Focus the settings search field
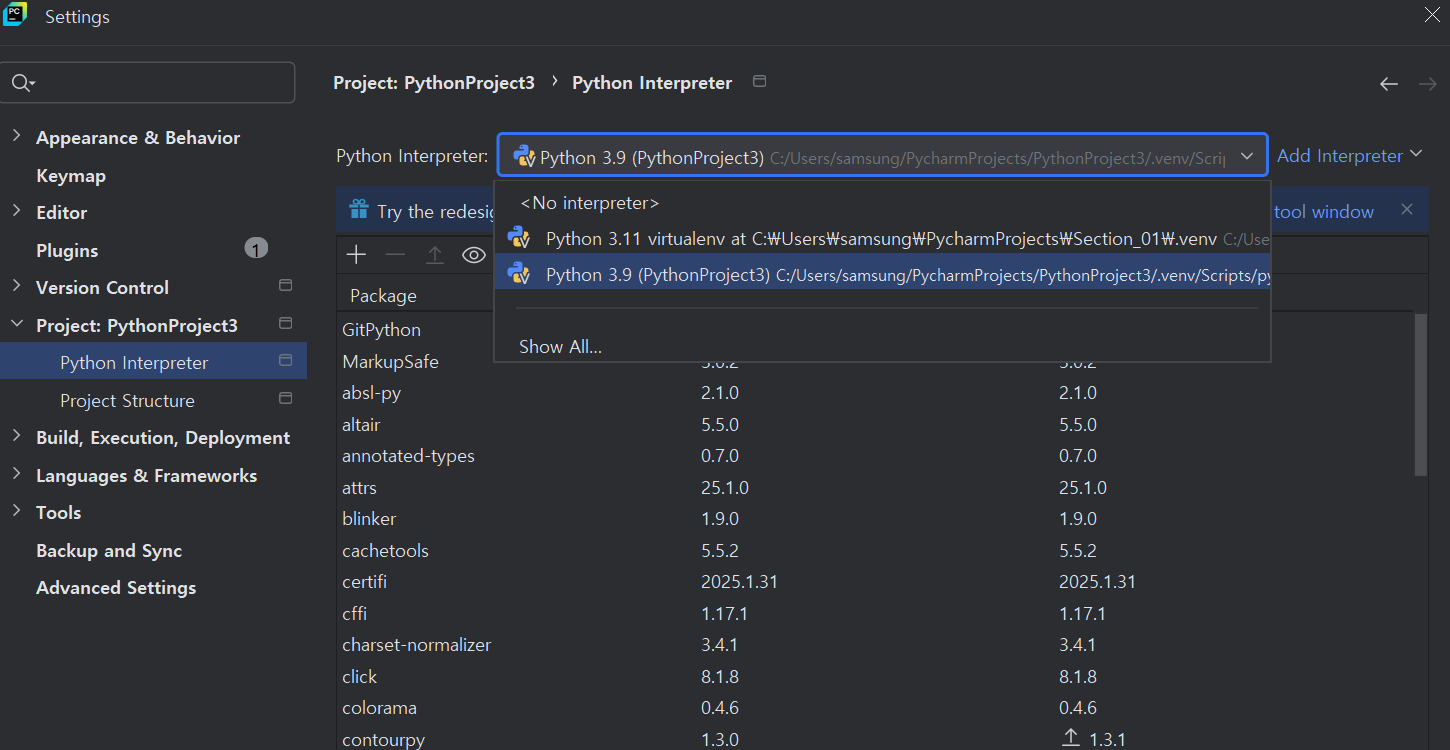The image size is (1450, 750). 148,82
